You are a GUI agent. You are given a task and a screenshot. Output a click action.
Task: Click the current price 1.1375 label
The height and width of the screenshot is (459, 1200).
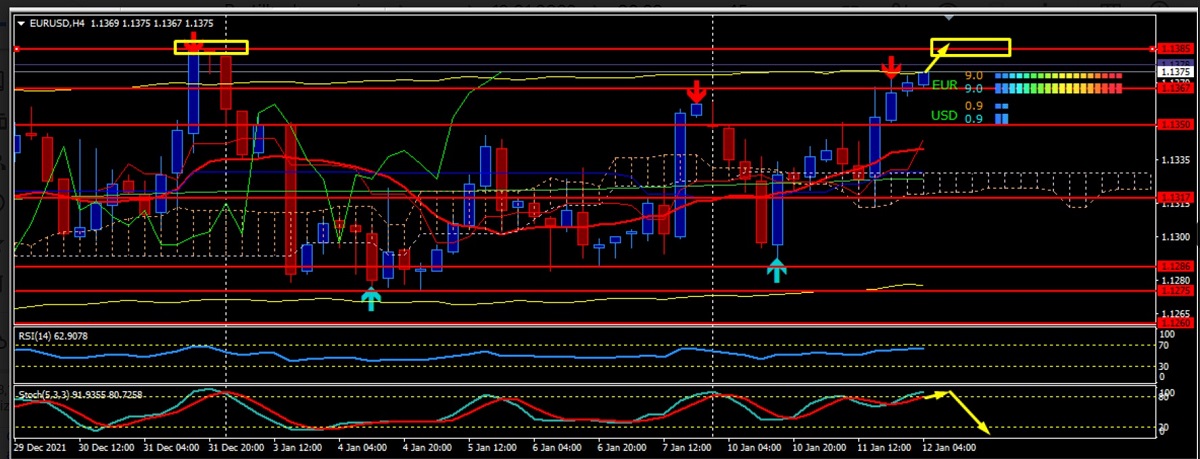tap(1177, 72)
